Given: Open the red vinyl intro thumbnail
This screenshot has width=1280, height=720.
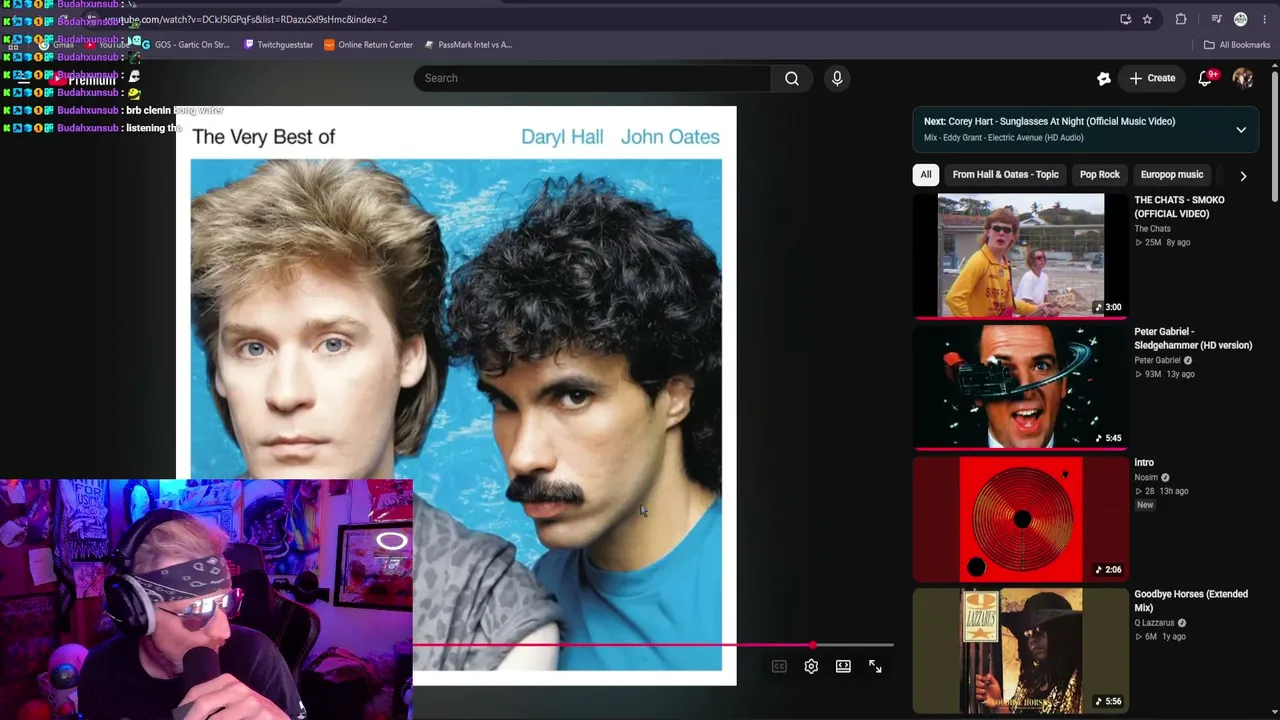Looking at the screenshot, I should (1020, 519).
